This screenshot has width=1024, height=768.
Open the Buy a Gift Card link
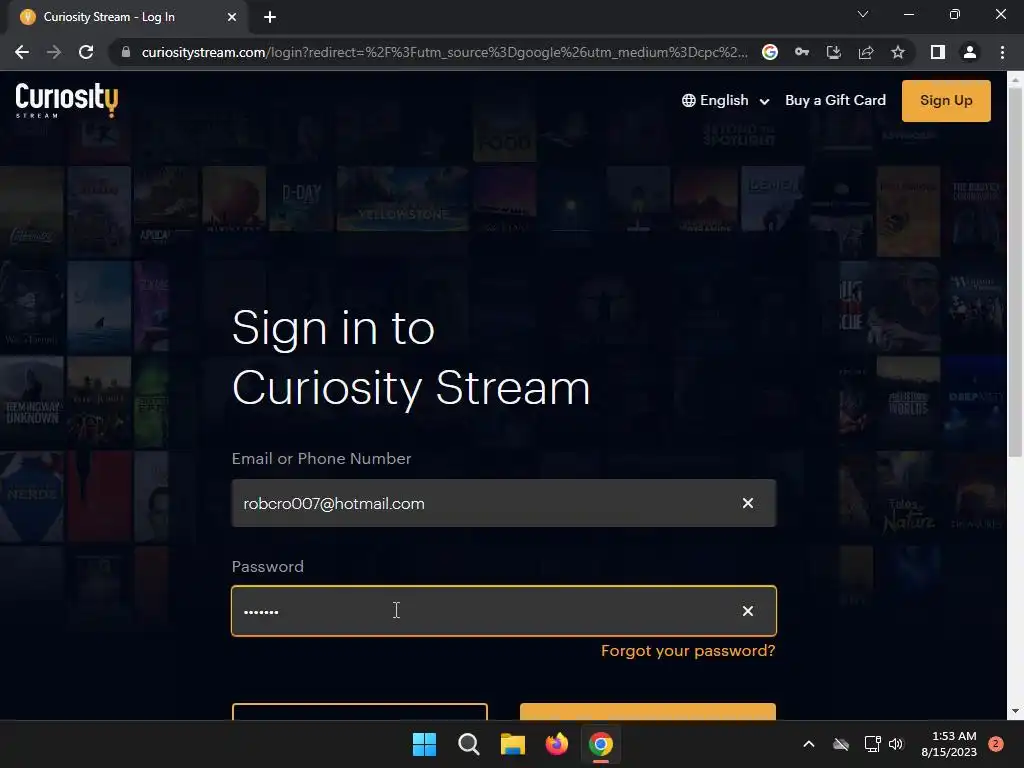(835, 100)
